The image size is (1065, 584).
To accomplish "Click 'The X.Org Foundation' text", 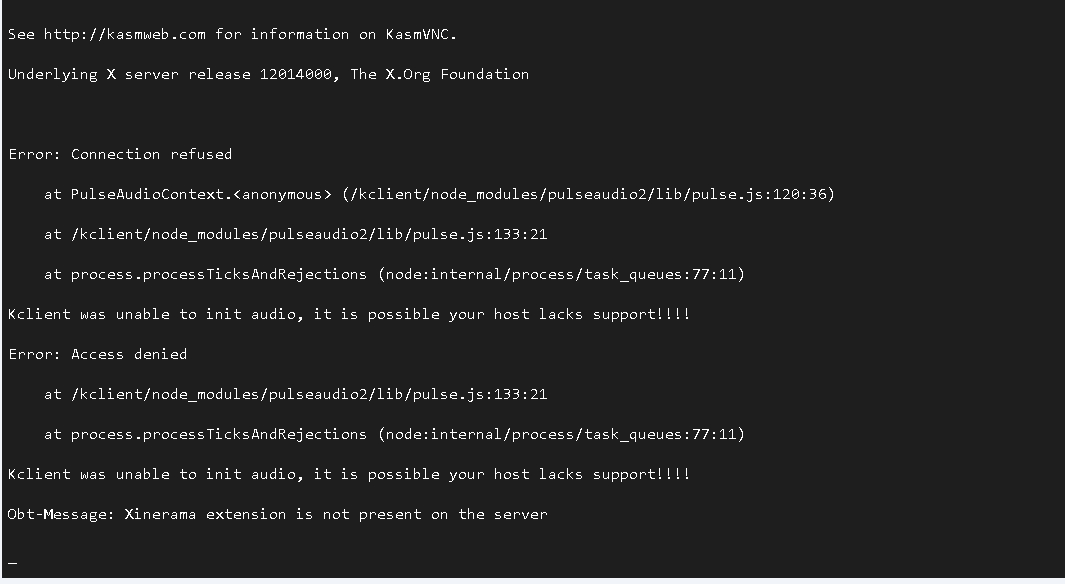I will (x=439, y=75).
